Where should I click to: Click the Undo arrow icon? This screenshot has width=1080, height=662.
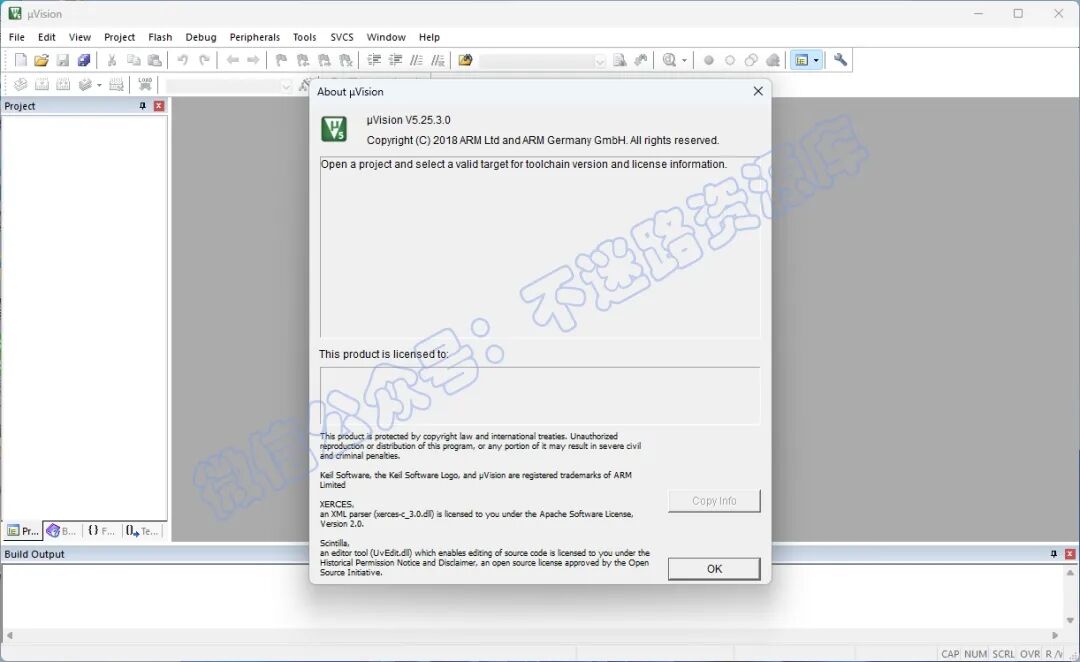183,61
